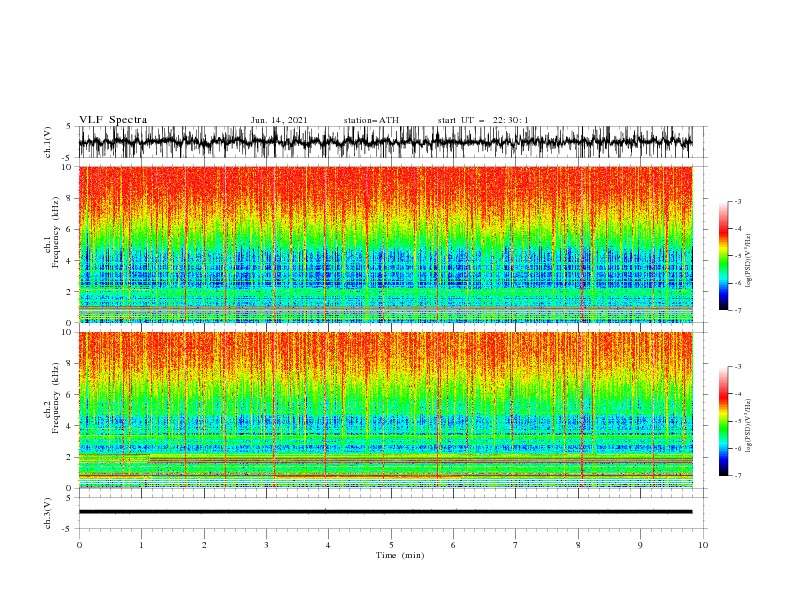Click the "-3" tick on lower colorbar

(738, 367)
